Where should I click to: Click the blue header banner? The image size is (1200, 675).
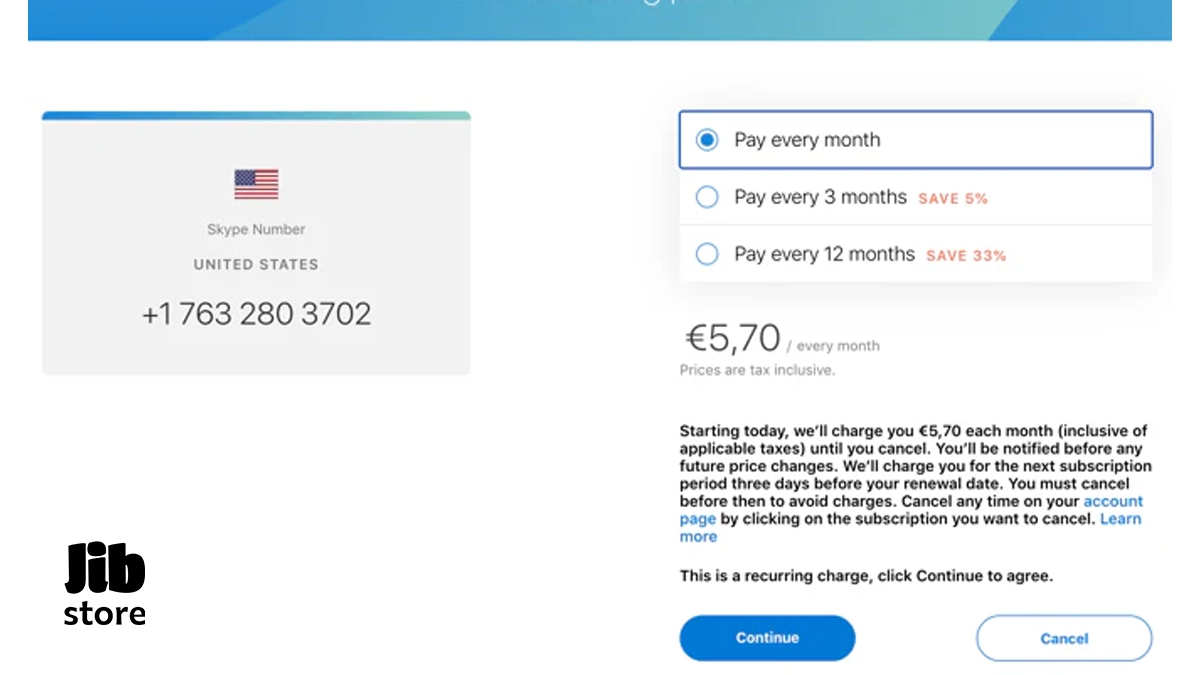(600, 18)
